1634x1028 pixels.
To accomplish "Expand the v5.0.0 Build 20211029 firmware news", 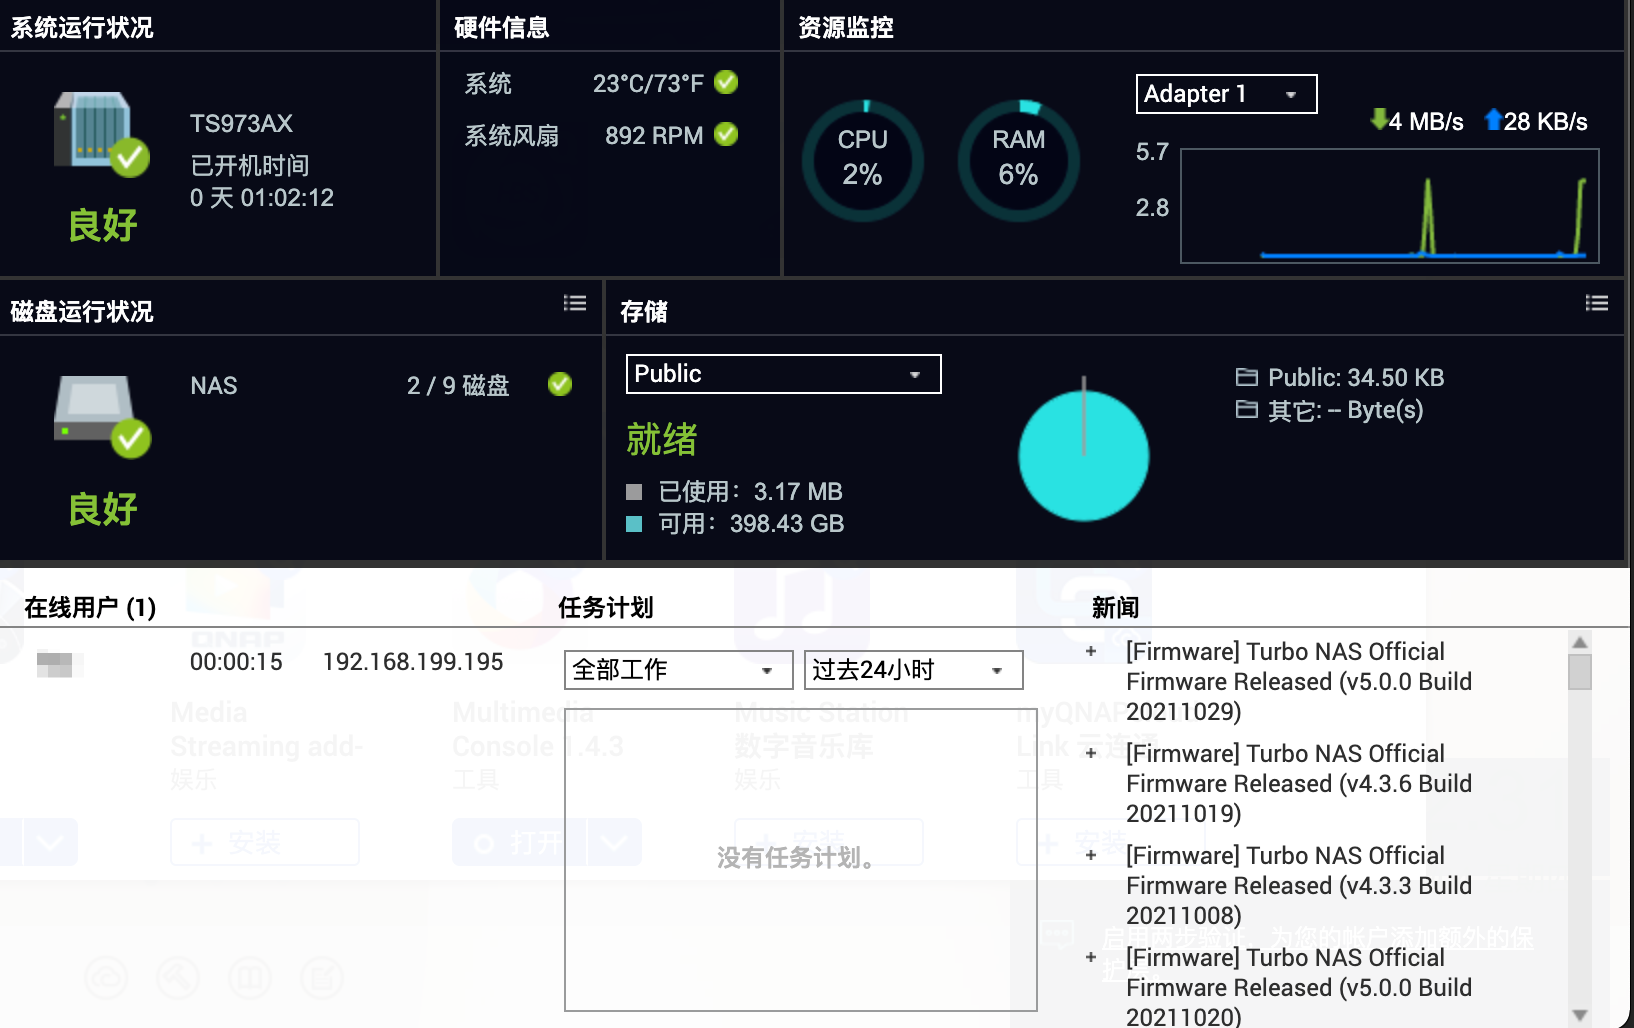I will click(1091, 652).
